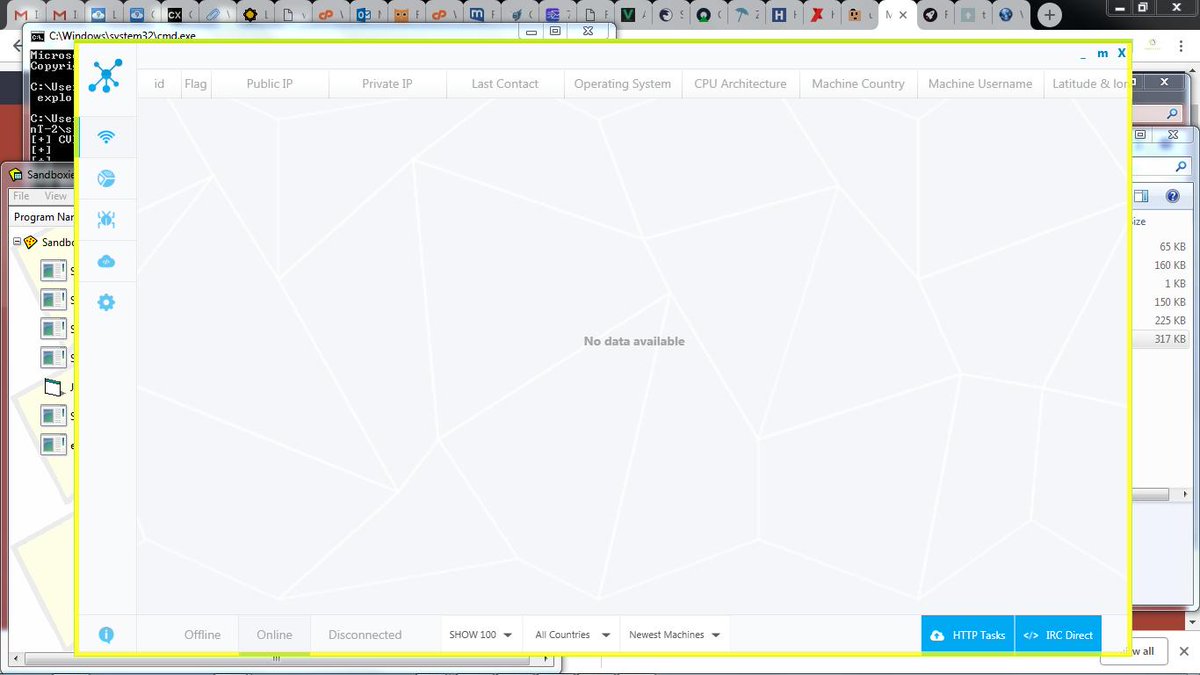Screen dimensions: 1200x675
Task: Sort by the Machine Username column
Action: point(980,84)
